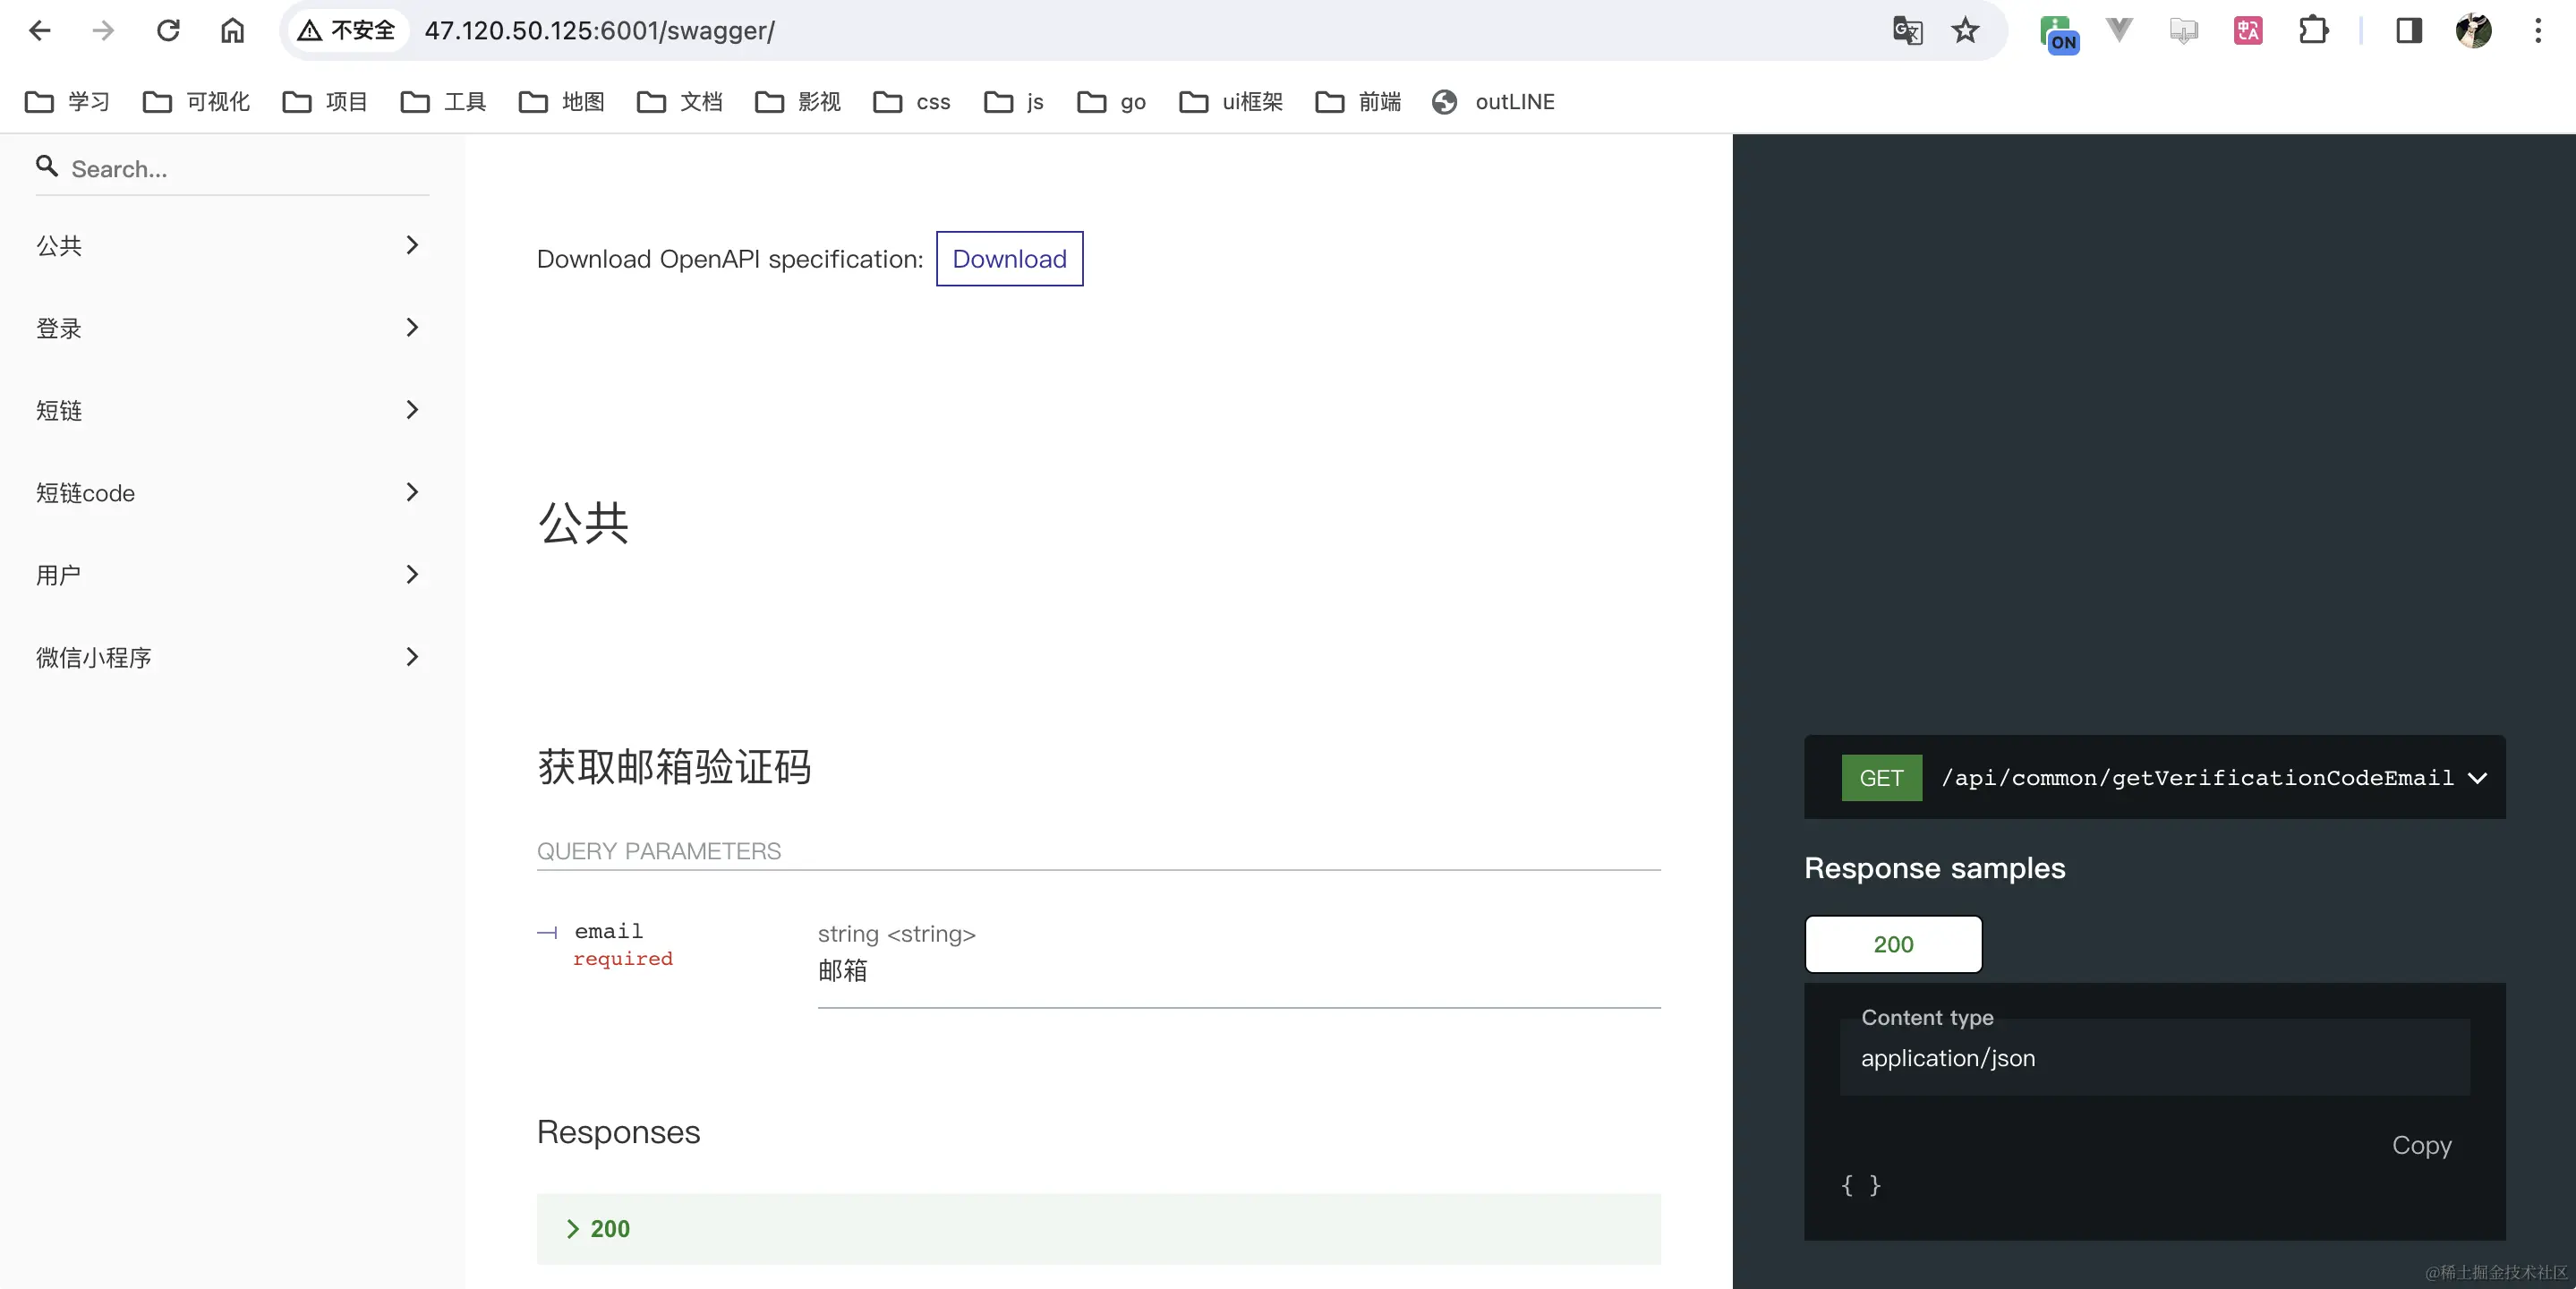This screenshot has width=2576, height=1289.
Task: Expand the 短链code sidebar section
Action: (232, 492)
